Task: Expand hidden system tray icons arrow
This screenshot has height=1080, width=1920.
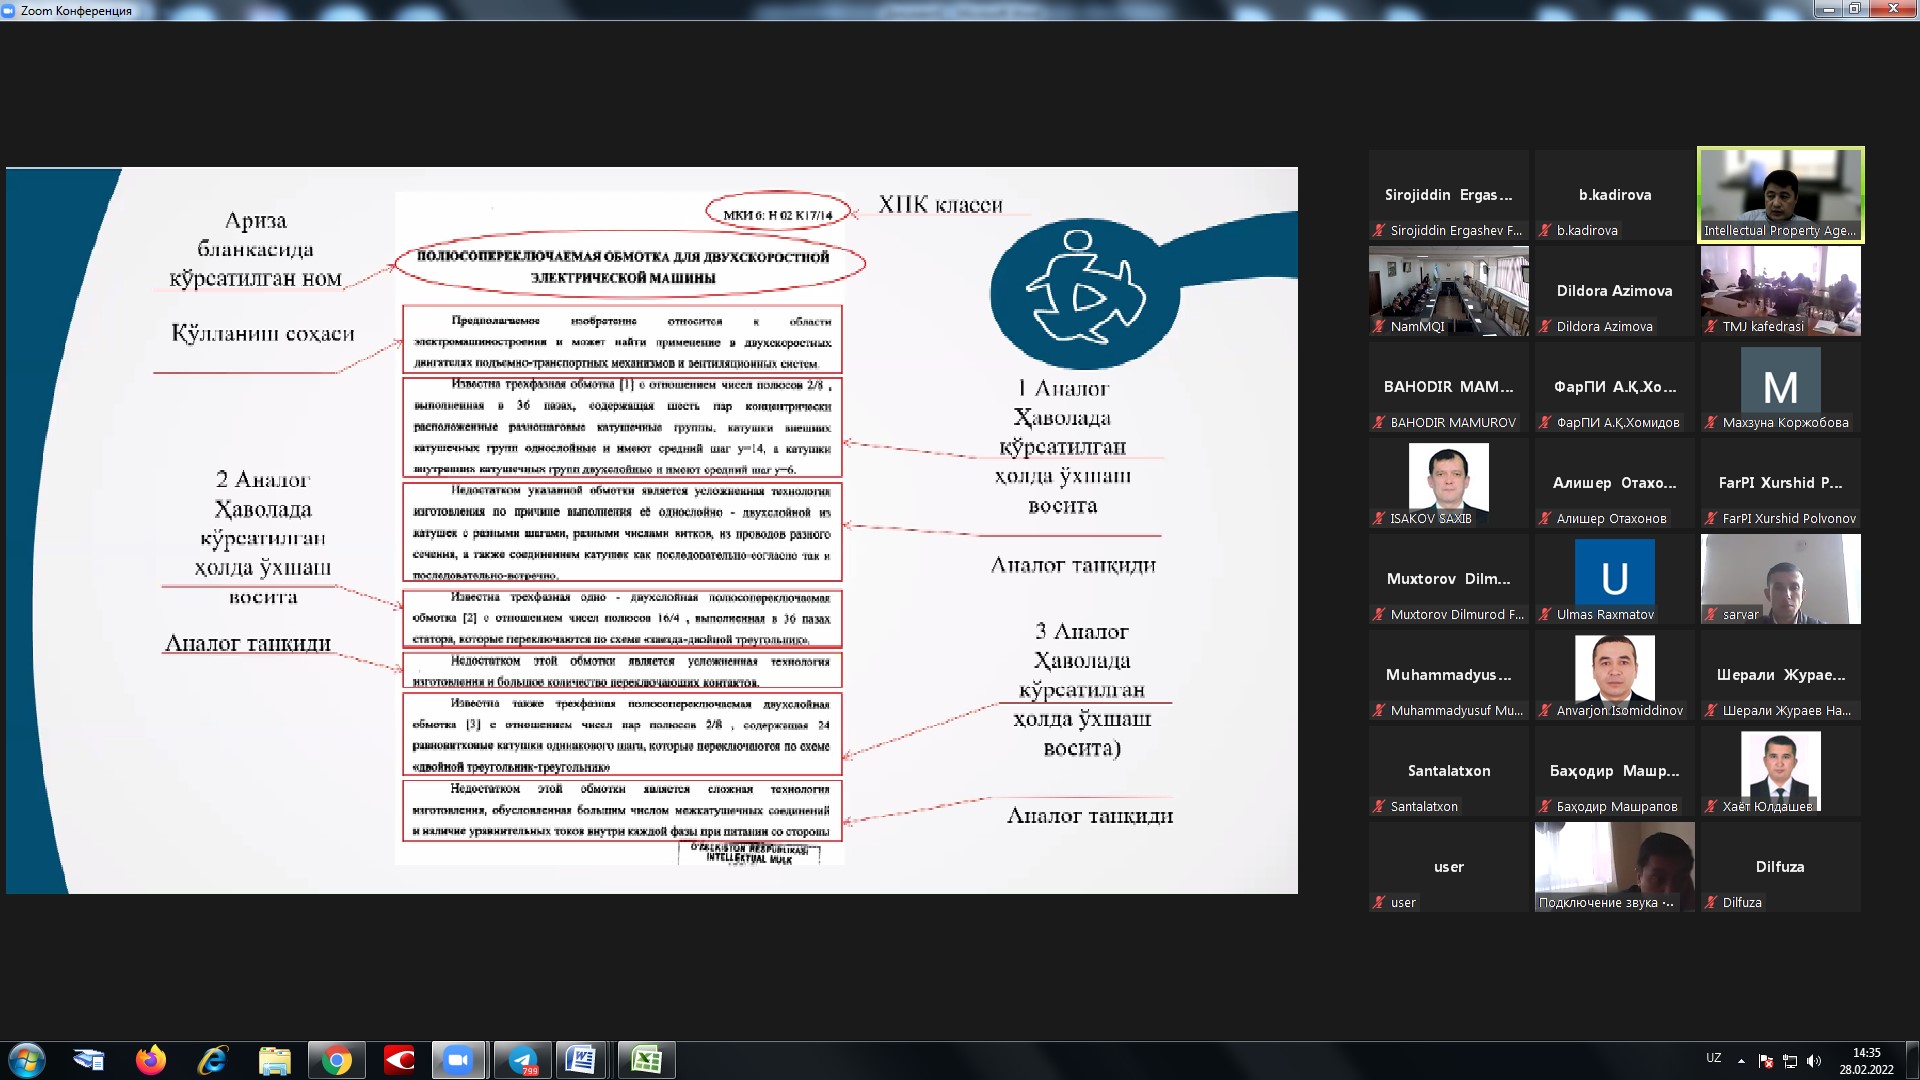Action: 1741,1060
